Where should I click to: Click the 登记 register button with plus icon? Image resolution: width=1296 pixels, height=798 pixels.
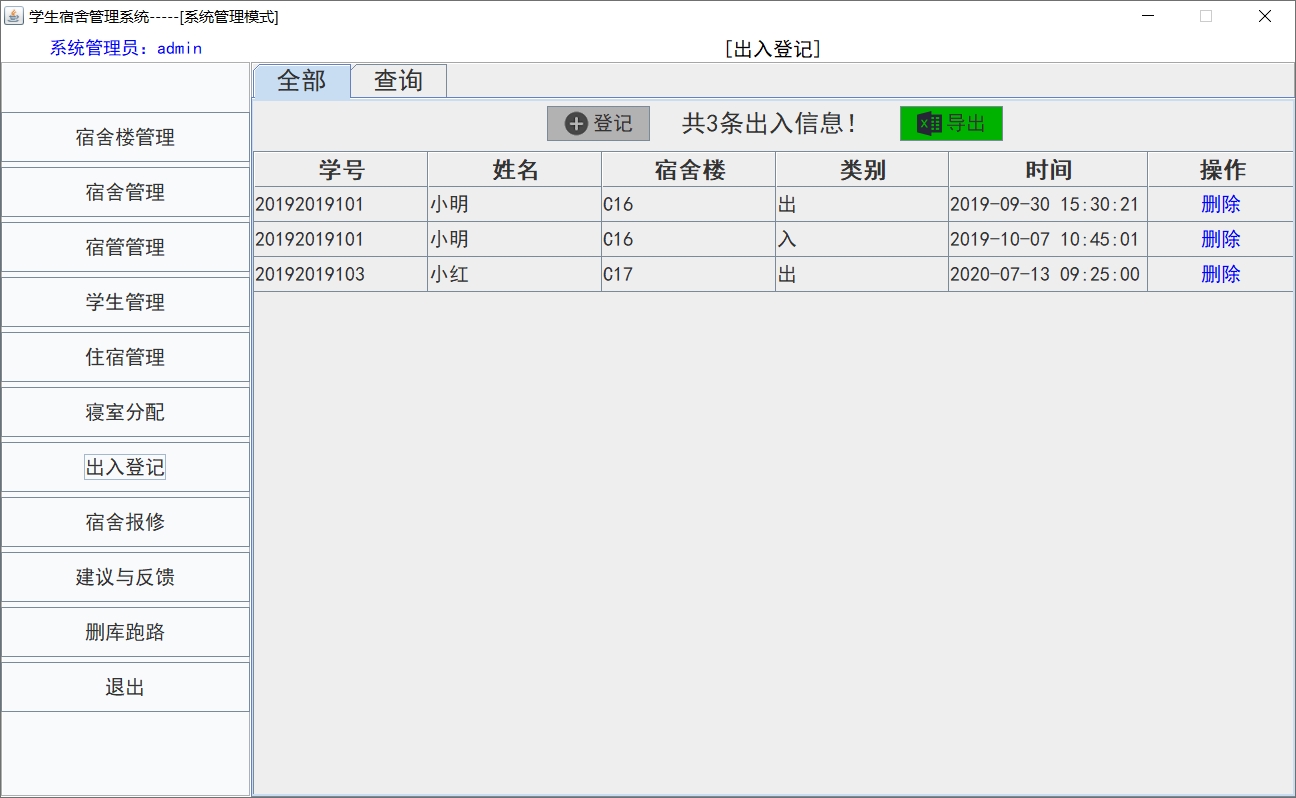point(598,123)
